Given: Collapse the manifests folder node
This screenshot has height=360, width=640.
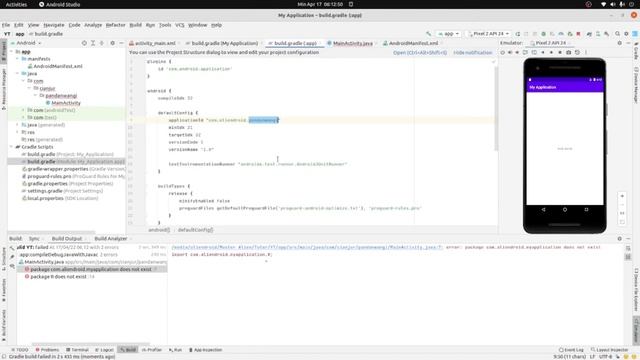Looking at the screenshot, I should tap(18, 59).
